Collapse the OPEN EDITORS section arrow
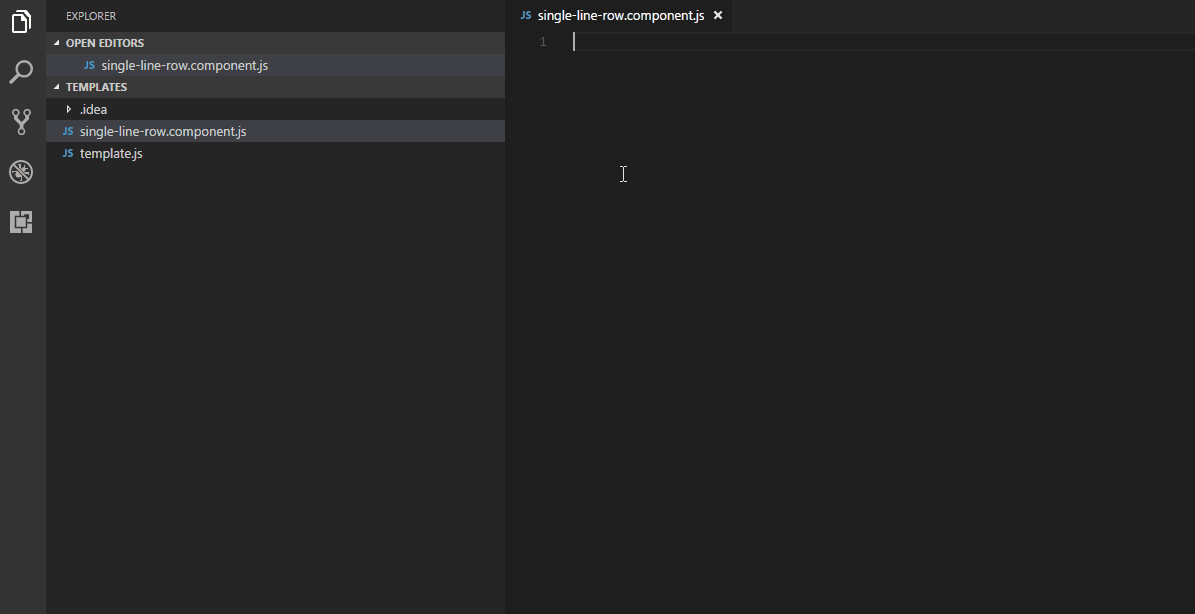This screenshot has height=614, width=1195. 56,43
